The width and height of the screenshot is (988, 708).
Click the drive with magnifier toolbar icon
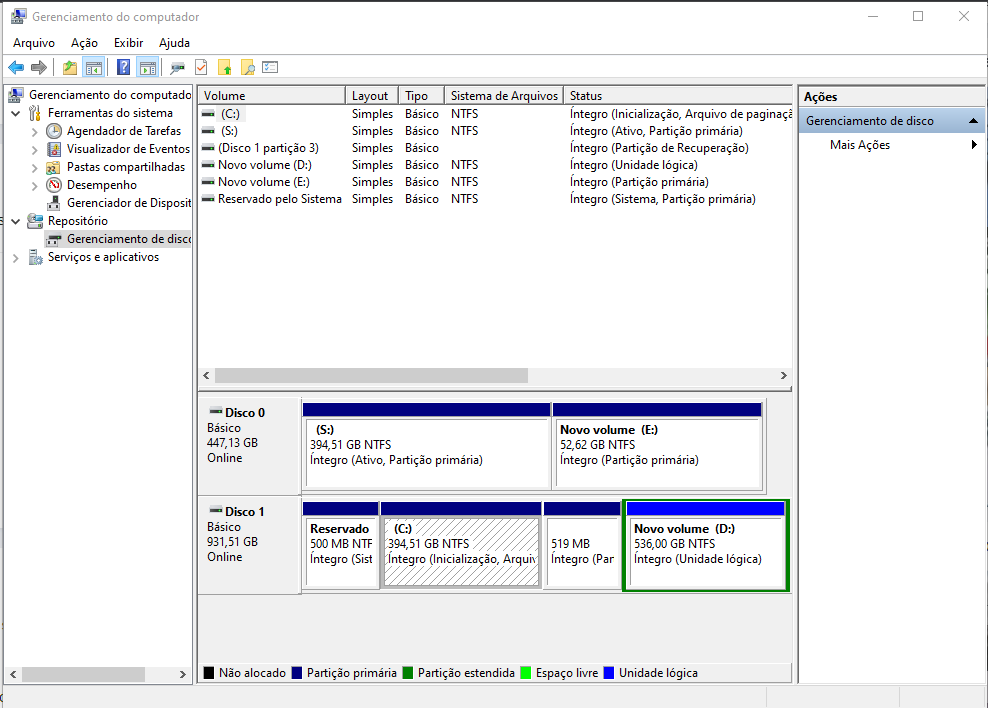(x=178, y=67)
